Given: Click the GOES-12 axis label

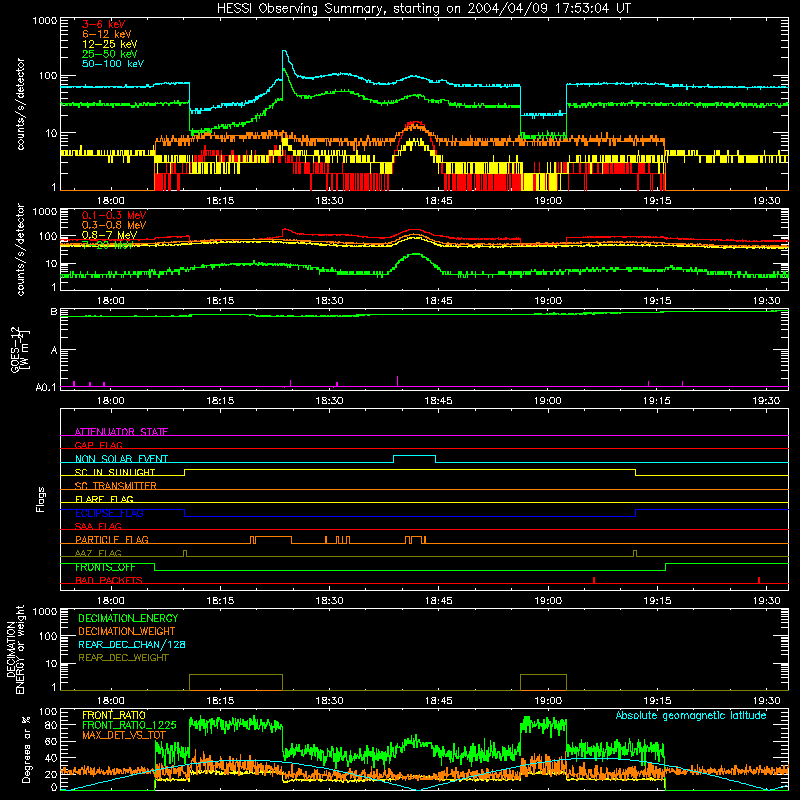Looking at the screenshot, I should 19,349.
